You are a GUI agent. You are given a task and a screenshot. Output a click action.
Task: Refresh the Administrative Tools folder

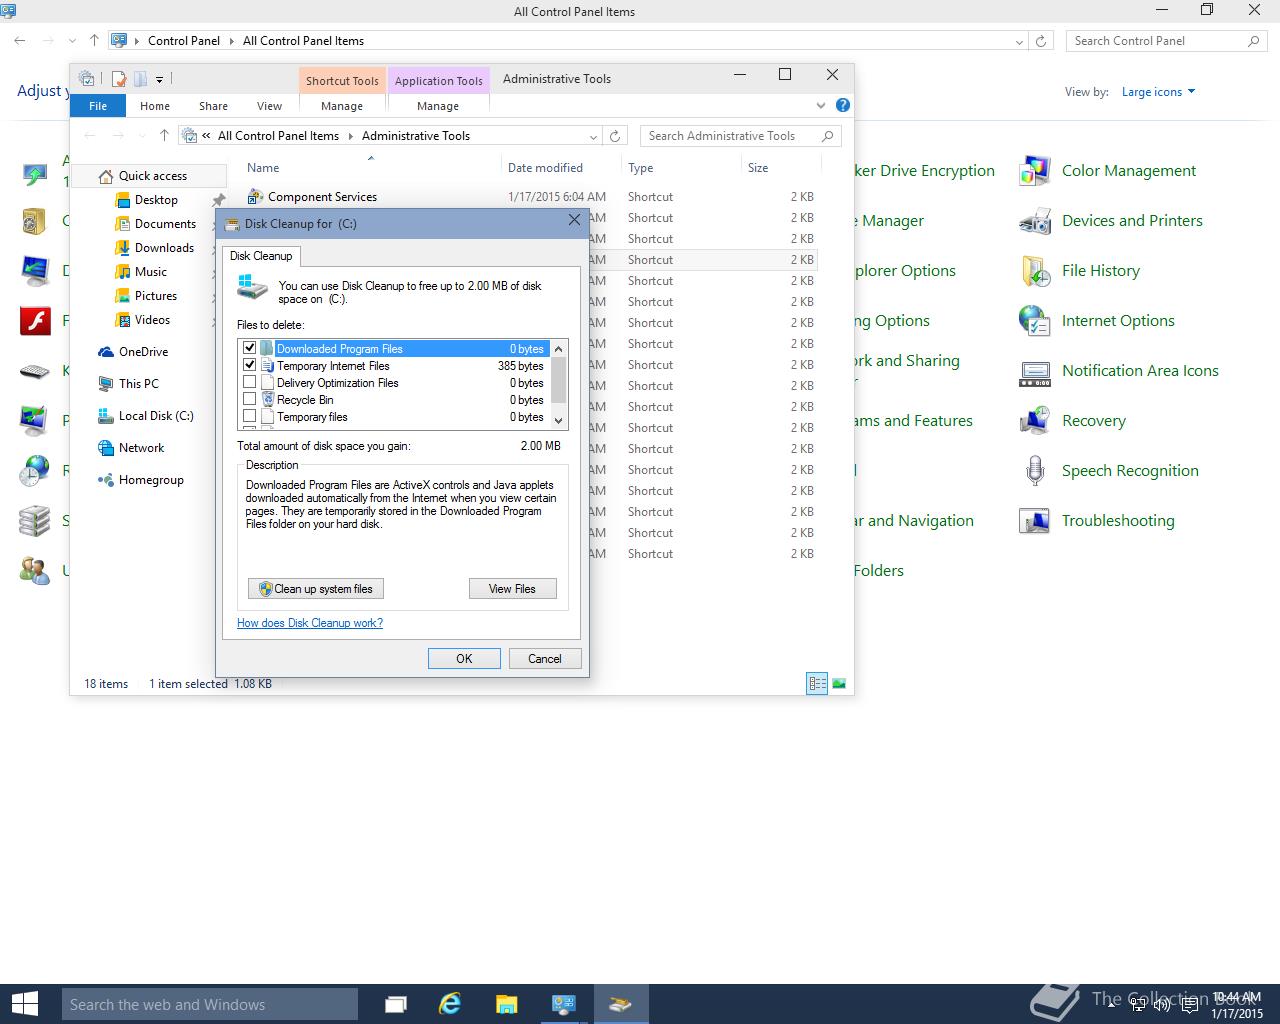(x=616, y=136)
